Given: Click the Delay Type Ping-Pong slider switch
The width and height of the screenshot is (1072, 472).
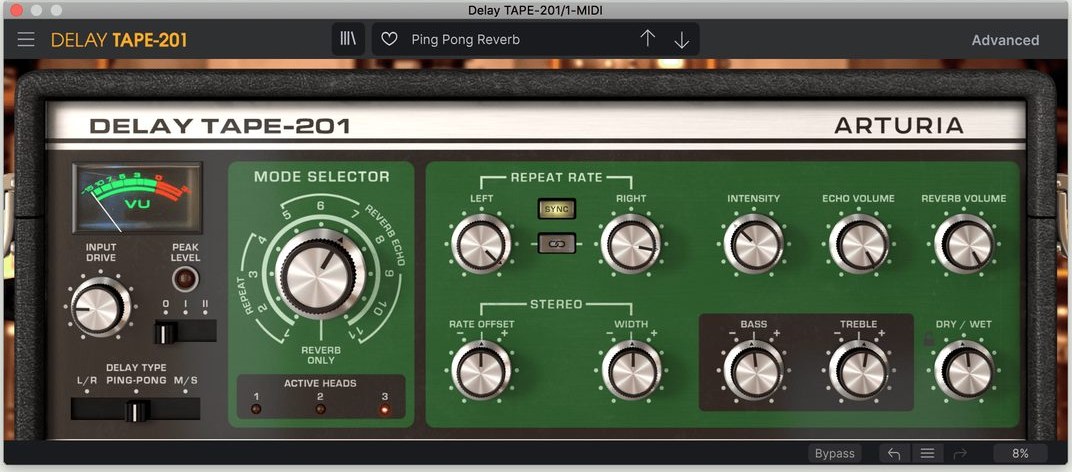Looking at the screenshot, I should pos(136,409).
